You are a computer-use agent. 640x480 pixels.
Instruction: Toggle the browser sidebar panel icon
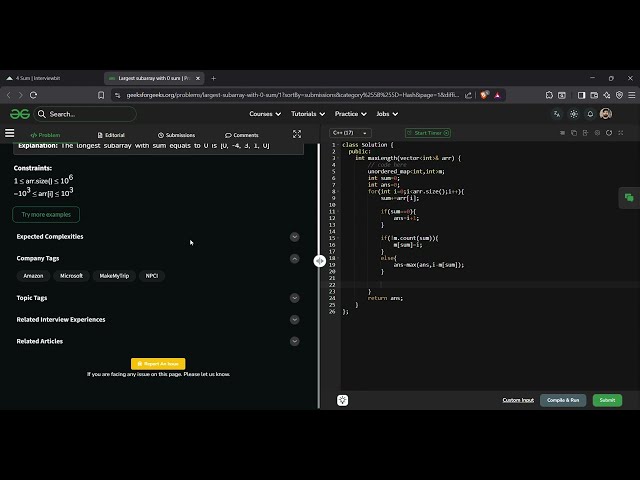point(582,95)
